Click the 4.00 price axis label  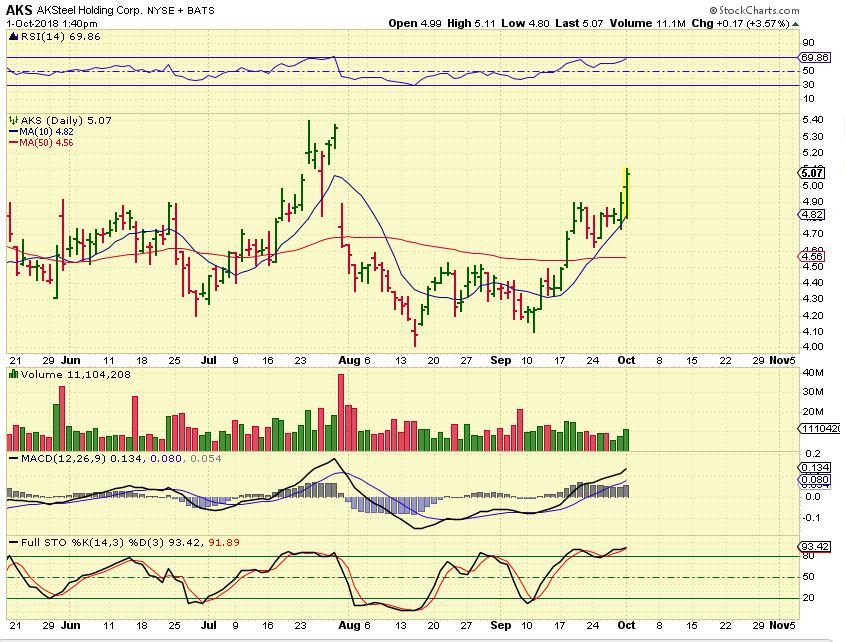(813, 347)
